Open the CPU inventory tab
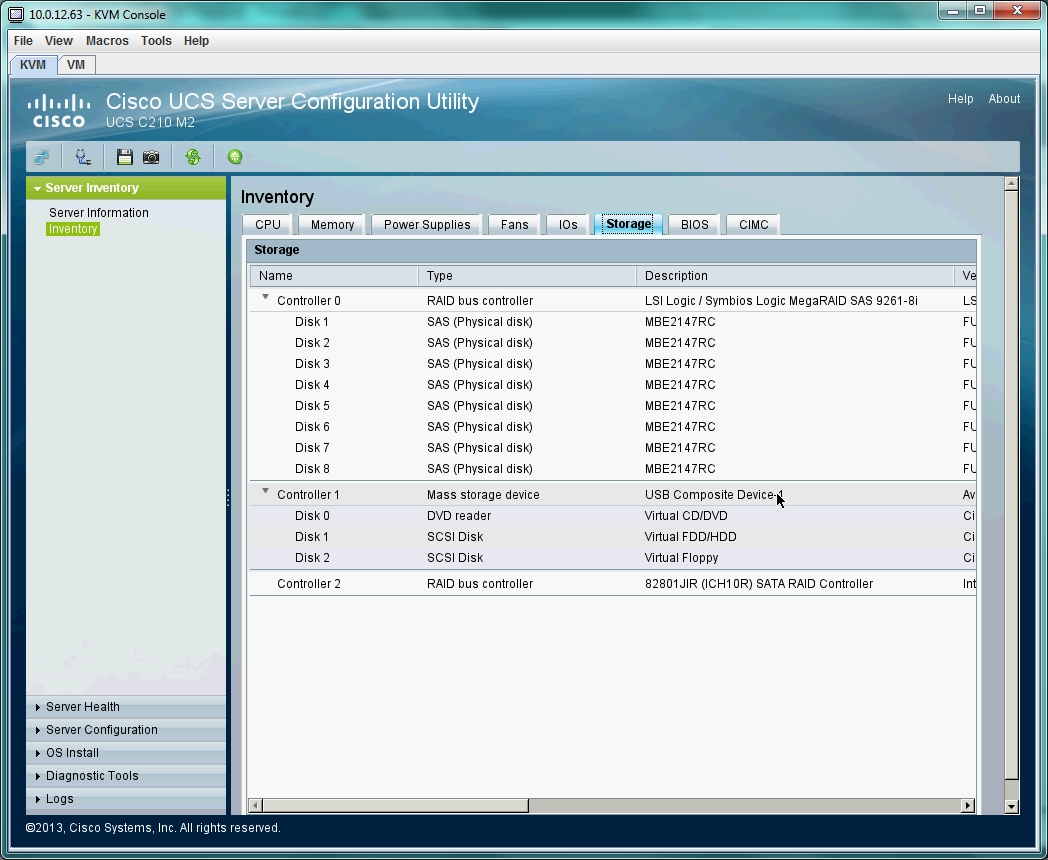This screenshot has height=860, width=1048. point(268,225)
